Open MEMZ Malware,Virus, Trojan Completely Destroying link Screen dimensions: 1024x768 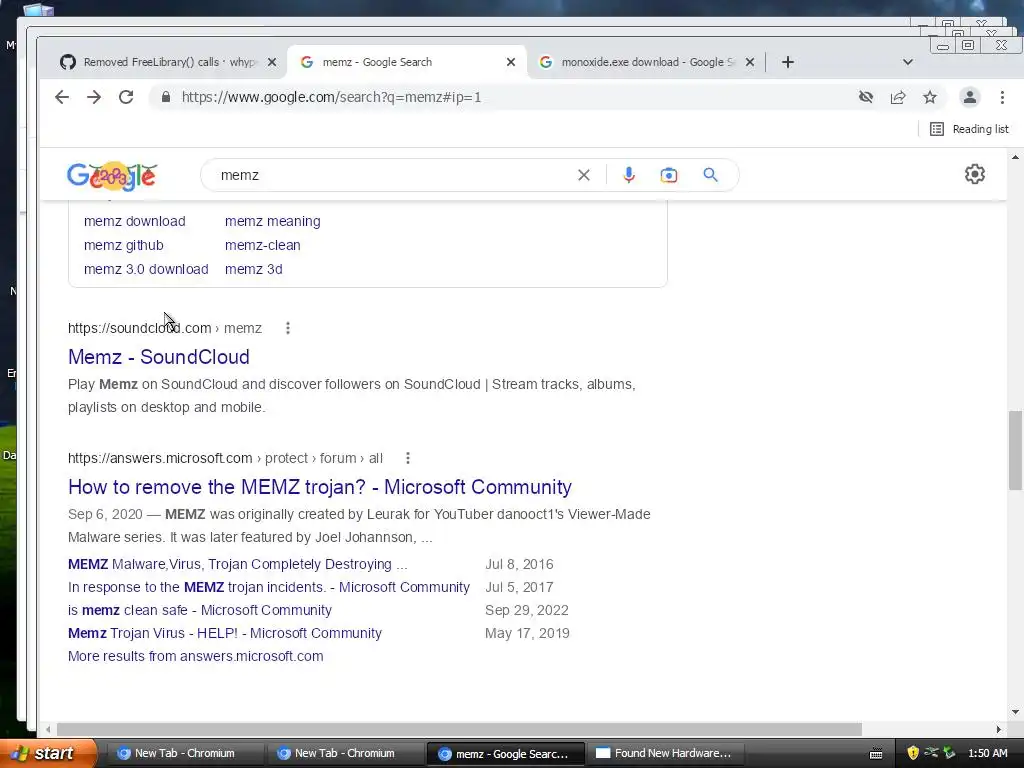pos(238,564)
